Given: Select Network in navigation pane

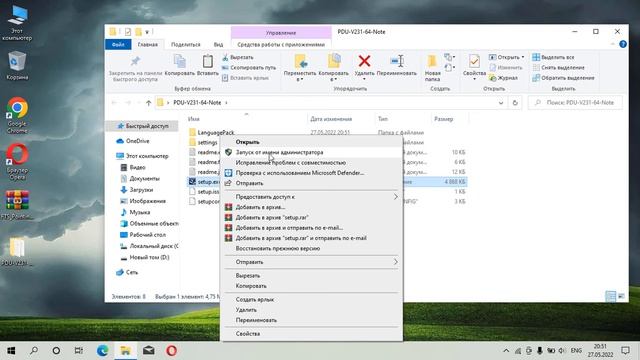Looking at the screenshot, I should point(127,272).
